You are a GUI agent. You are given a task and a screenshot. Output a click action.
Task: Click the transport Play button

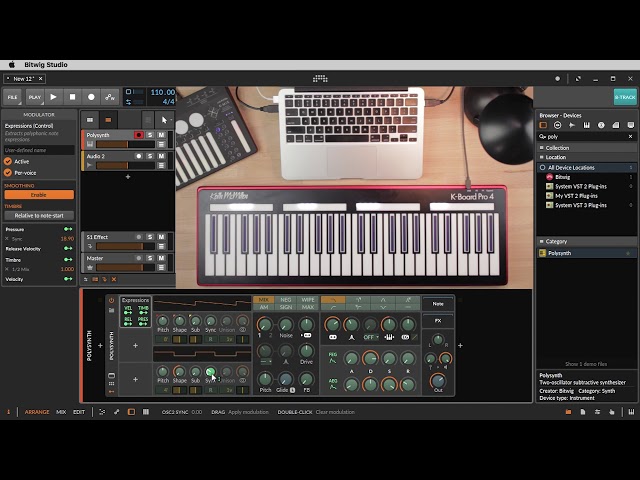click(53, 97)
